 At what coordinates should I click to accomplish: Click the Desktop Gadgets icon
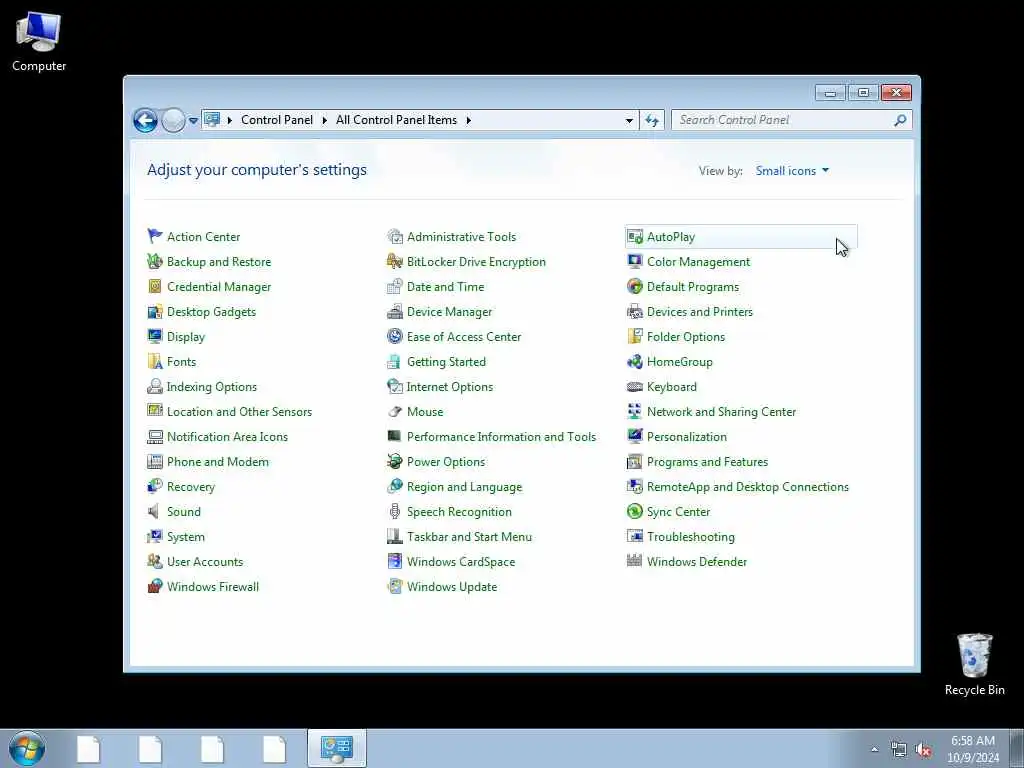155,312
